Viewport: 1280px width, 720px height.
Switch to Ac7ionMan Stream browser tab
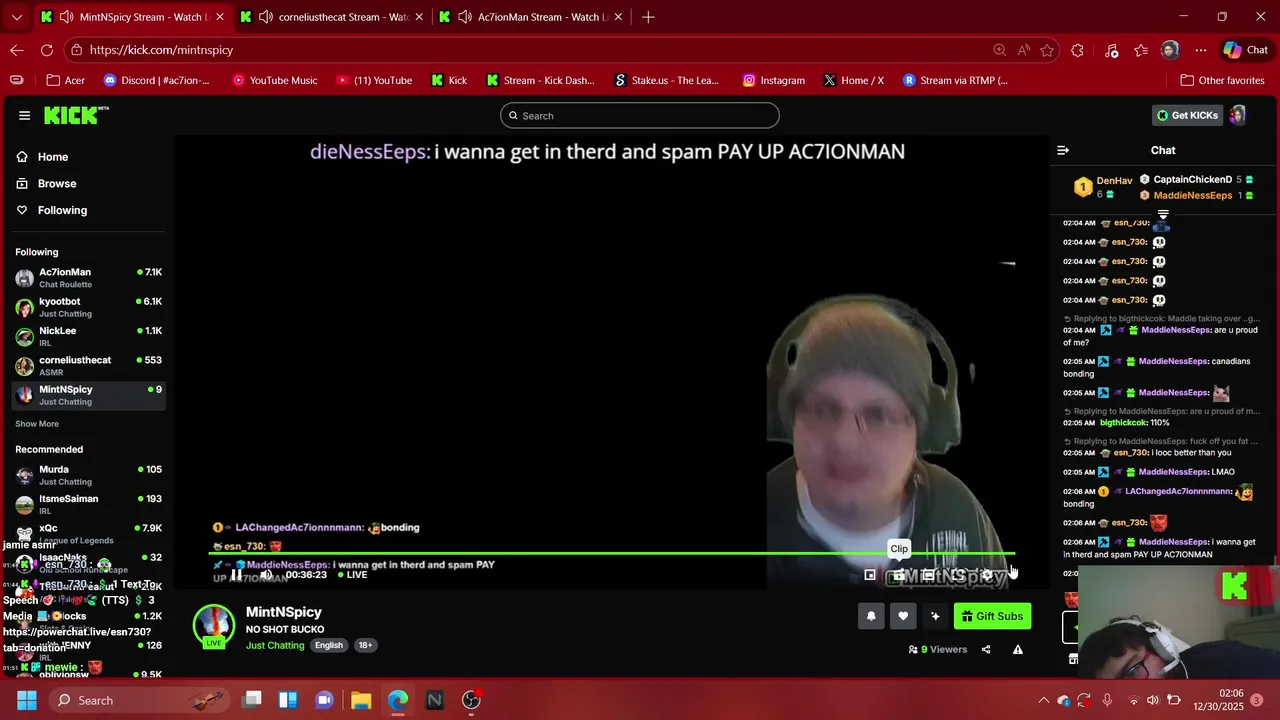[x=530, y=17]
